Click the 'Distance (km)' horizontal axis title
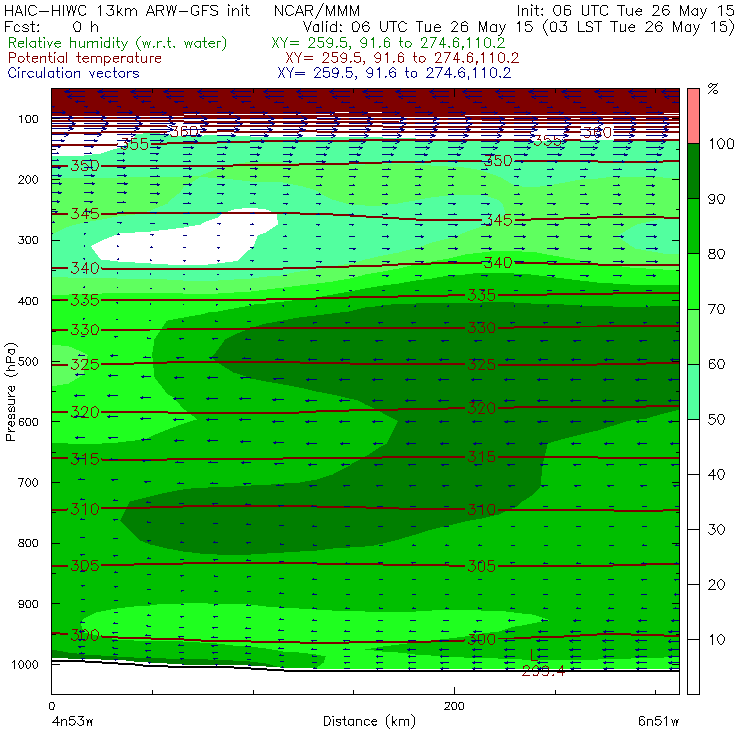 click(x=369, y=721)
